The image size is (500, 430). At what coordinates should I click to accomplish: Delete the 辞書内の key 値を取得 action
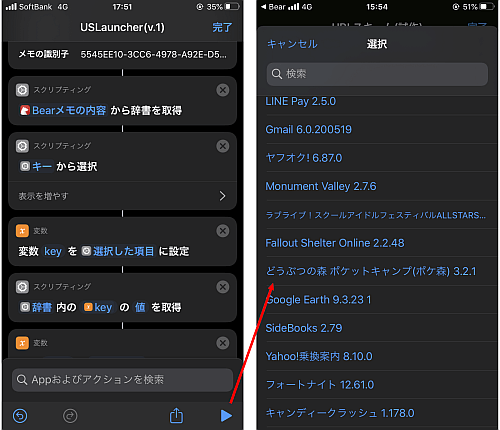pyautogui.click(x=223, y=287)
